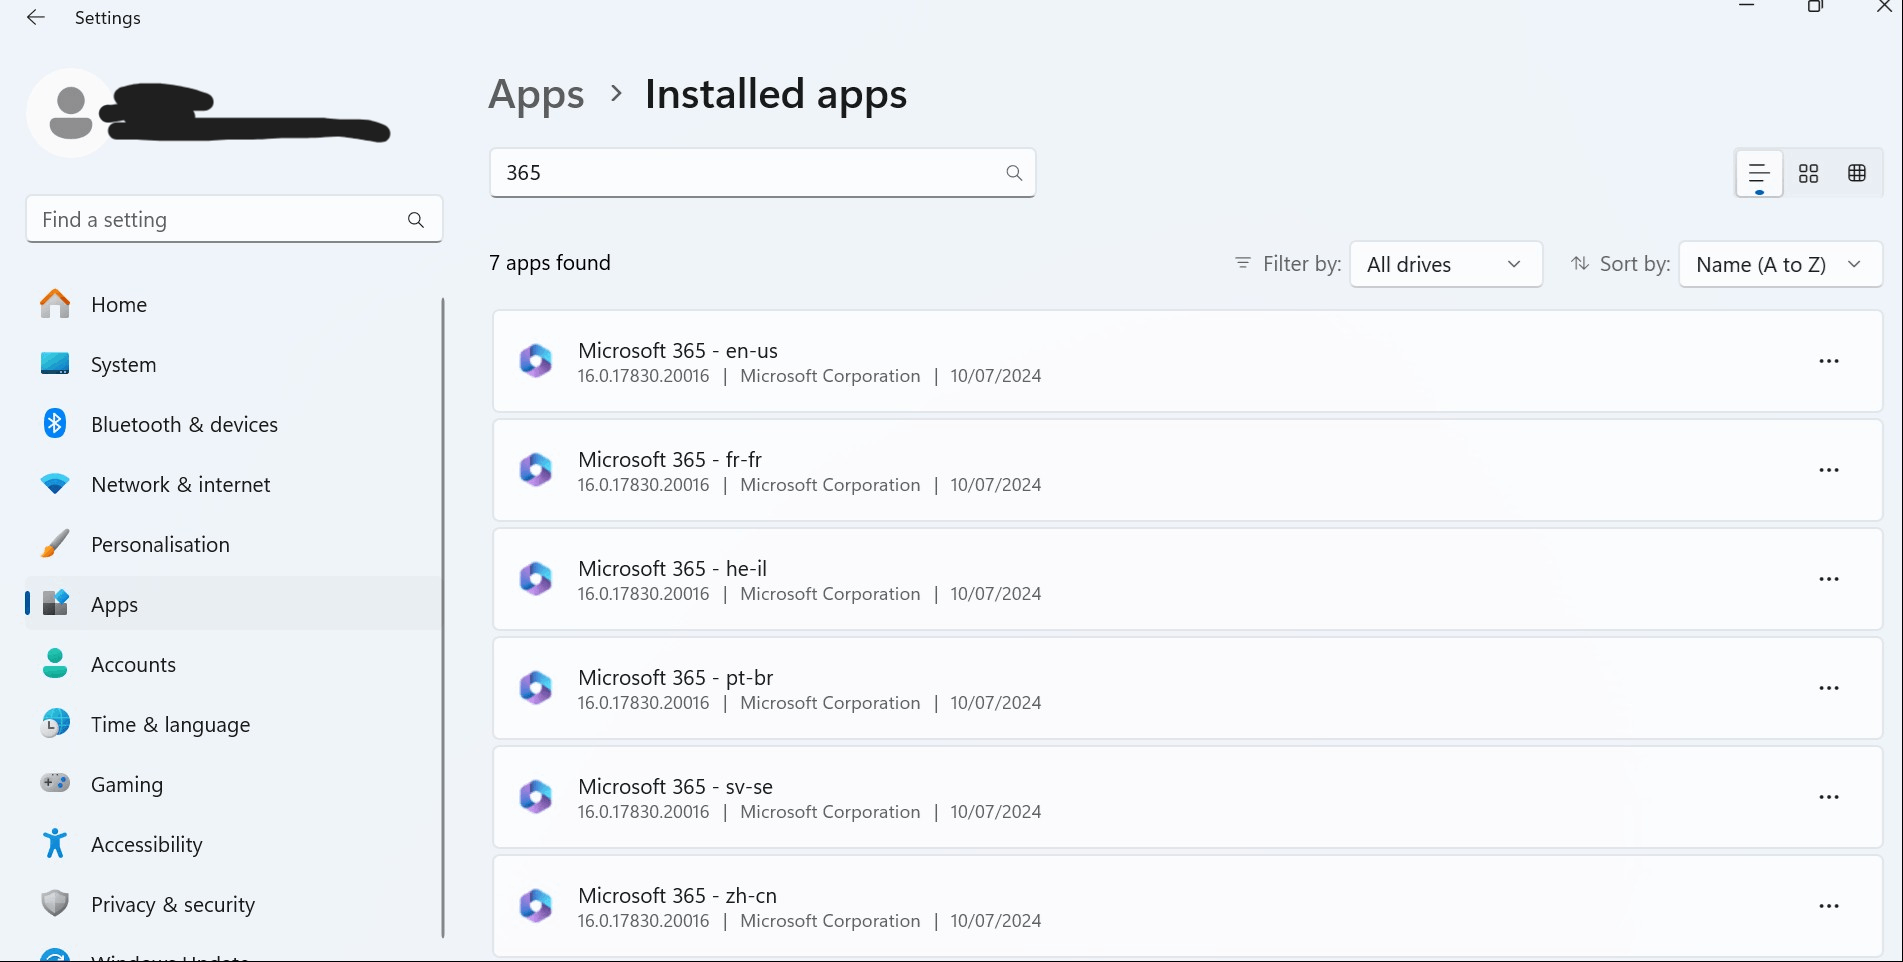
Task: Click the Microsoft 365 - he-il title
Action: click(672, 569)
